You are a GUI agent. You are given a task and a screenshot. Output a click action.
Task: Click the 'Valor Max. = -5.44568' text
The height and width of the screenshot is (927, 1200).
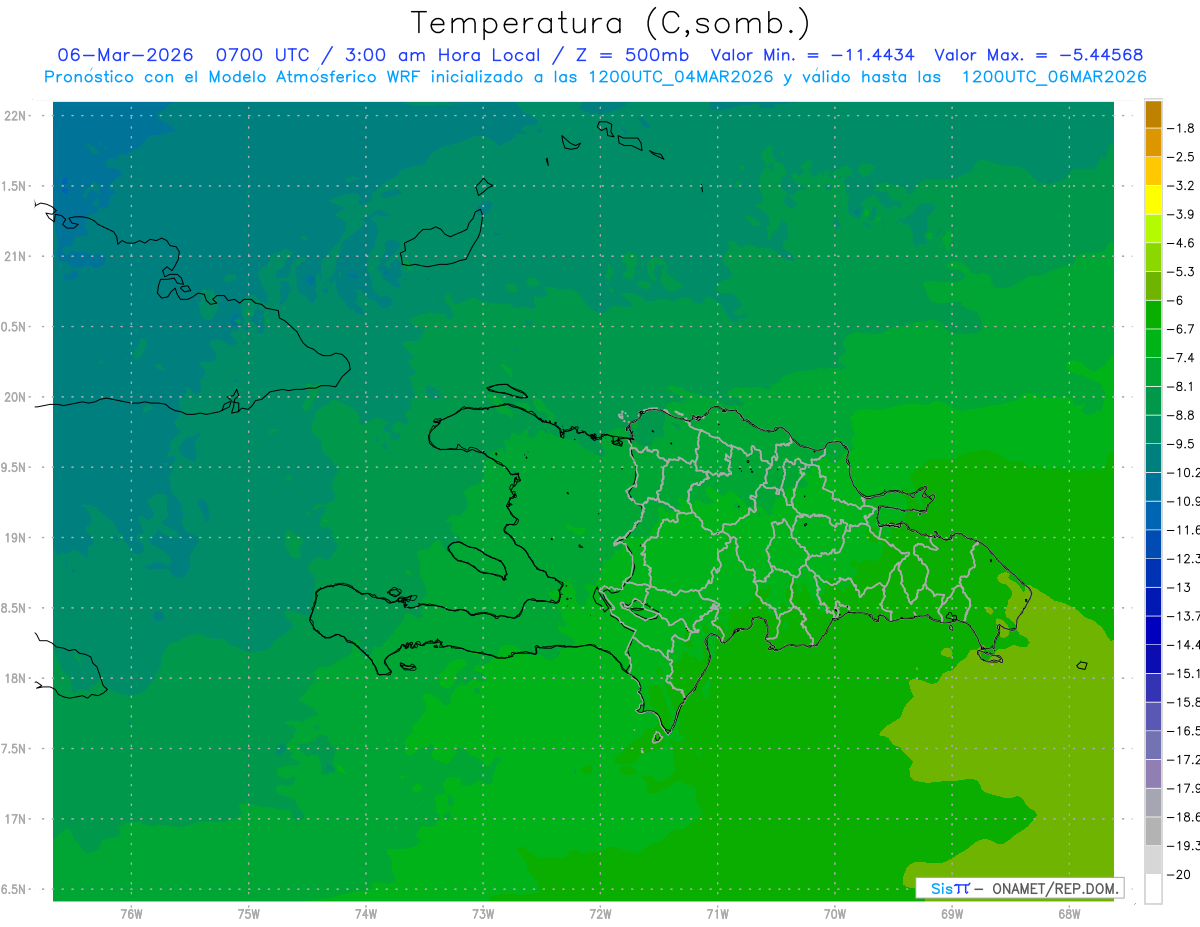coord(1039,55)
